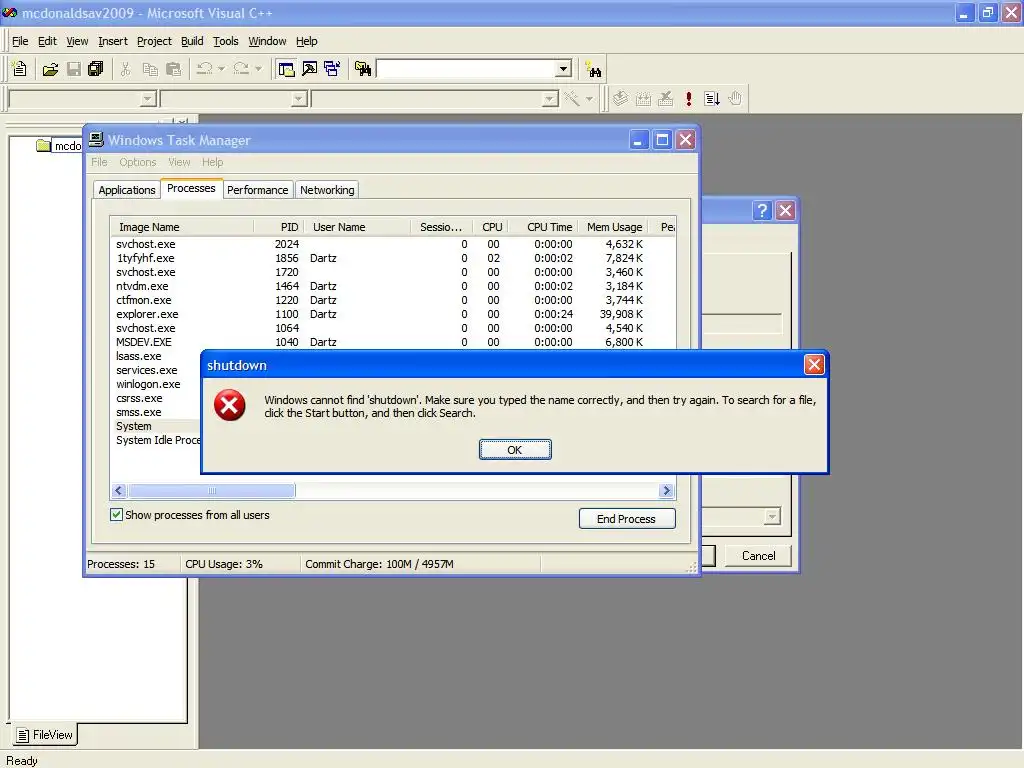Click the Compile build toolbar icon
The image size is (1024, 768).
tap(620, 99)
